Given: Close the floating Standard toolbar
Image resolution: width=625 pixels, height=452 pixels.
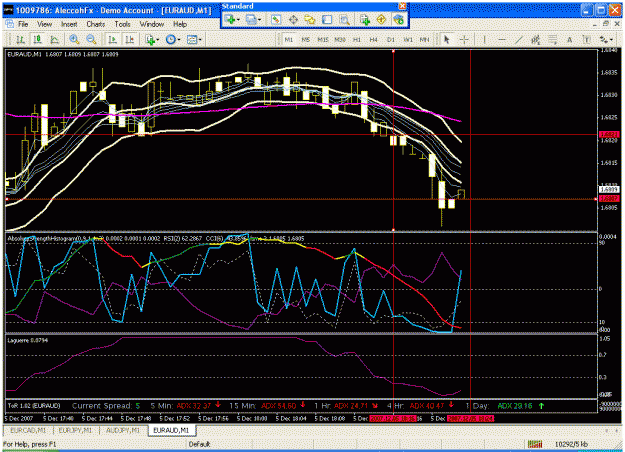Looking at the screenshot, I should [403, 6].
